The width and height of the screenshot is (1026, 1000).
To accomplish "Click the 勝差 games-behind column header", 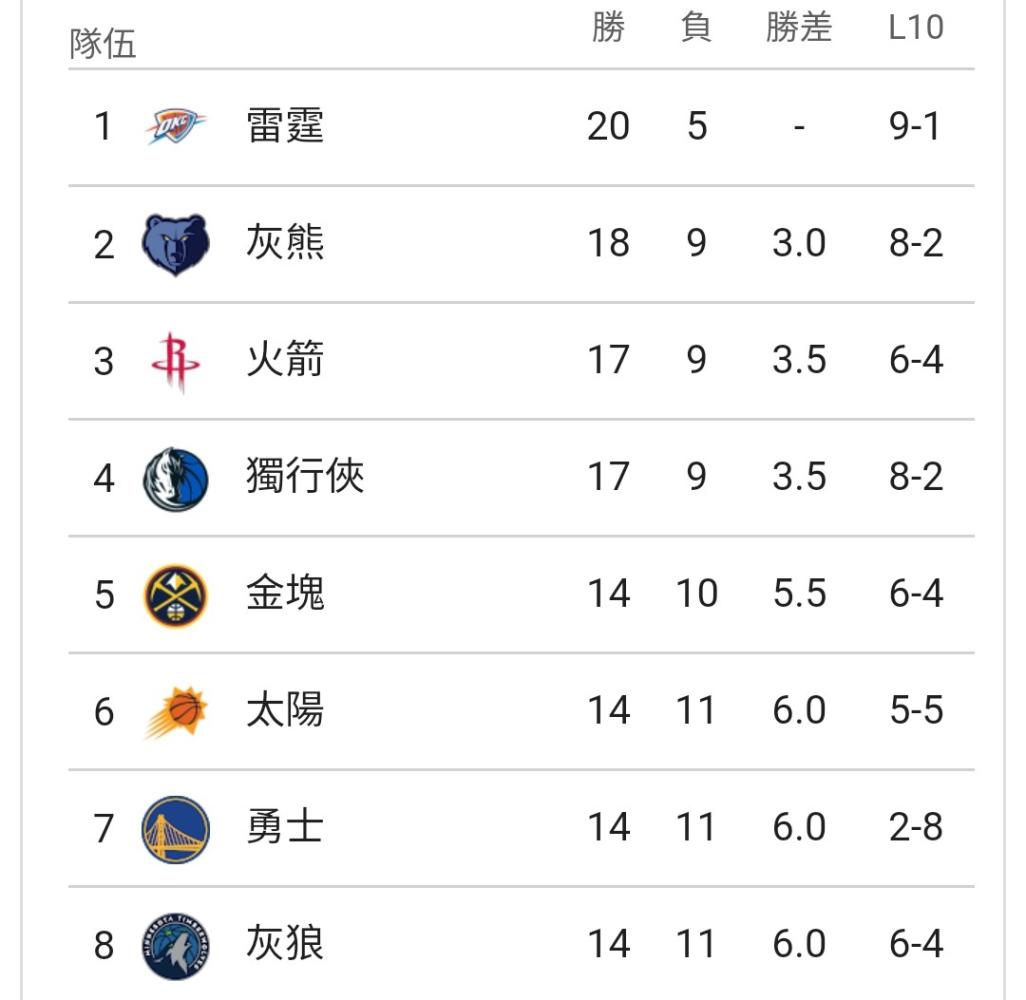I will coord(799,27).
